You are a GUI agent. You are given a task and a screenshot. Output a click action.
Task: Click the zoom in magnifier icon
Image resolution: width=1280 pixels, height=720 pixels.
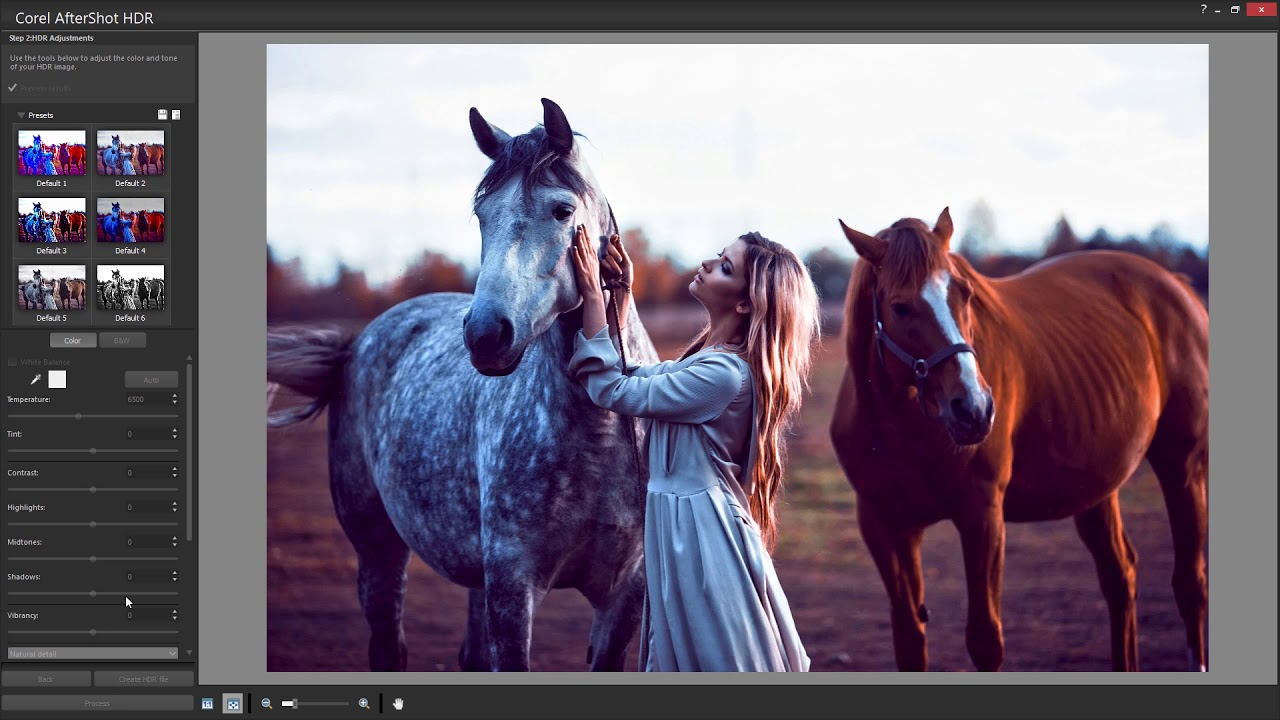click(x=364, y=703)
